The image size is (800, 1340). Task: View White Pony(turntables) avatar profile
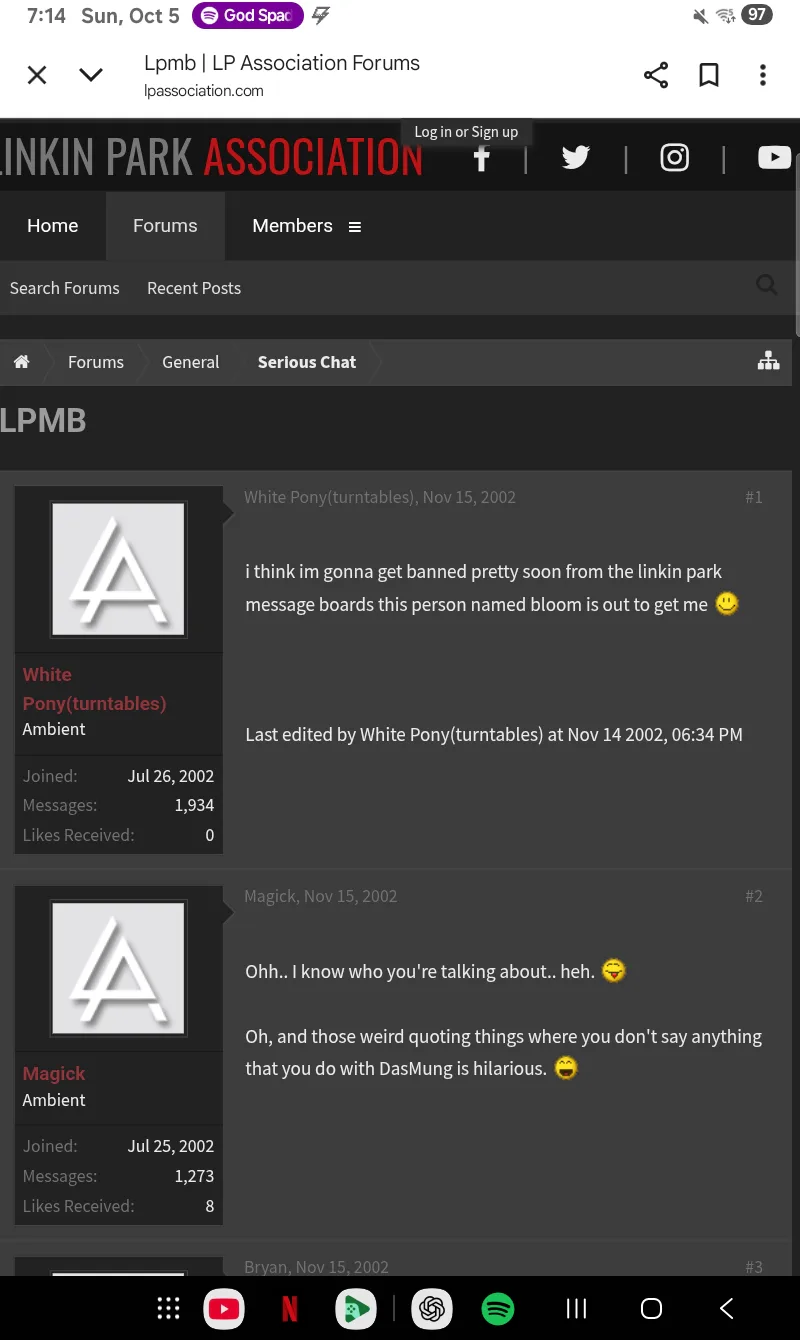(118, 569)
